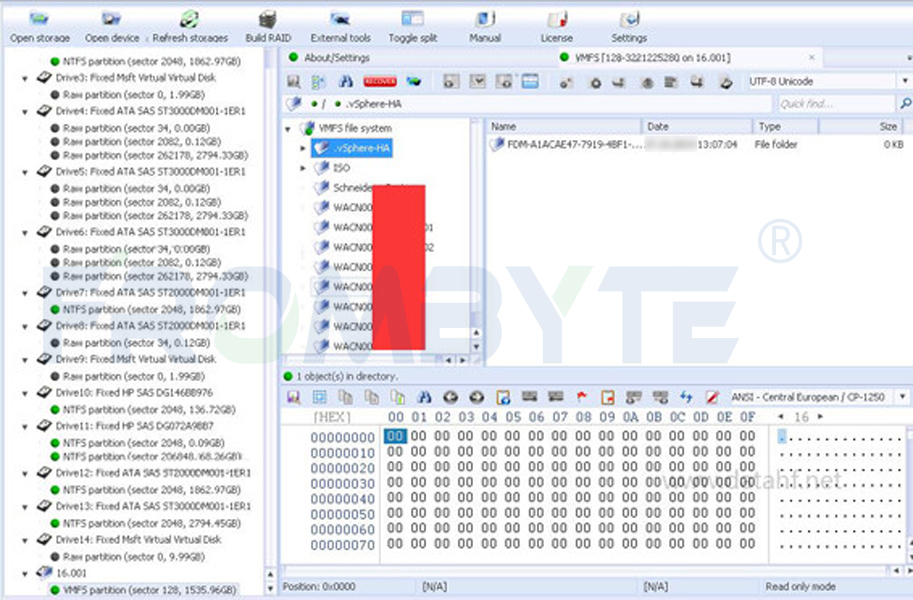The width and height of the screenshot is (913, 600).
Task: Sort the file list by the Date column
Action: coord(696,126)
